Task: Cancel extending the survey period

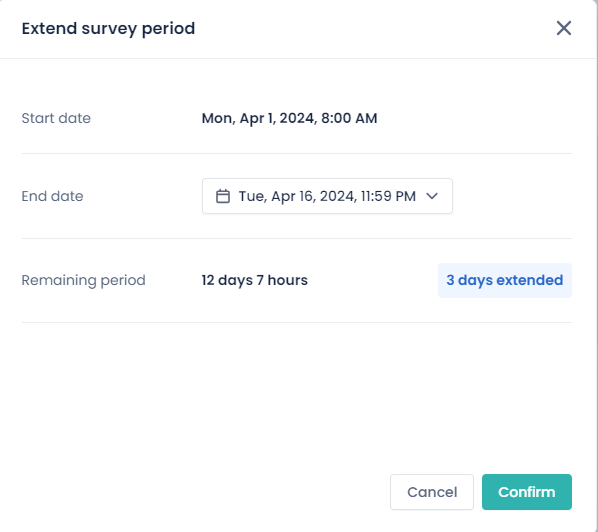Action: pos(432,492)
